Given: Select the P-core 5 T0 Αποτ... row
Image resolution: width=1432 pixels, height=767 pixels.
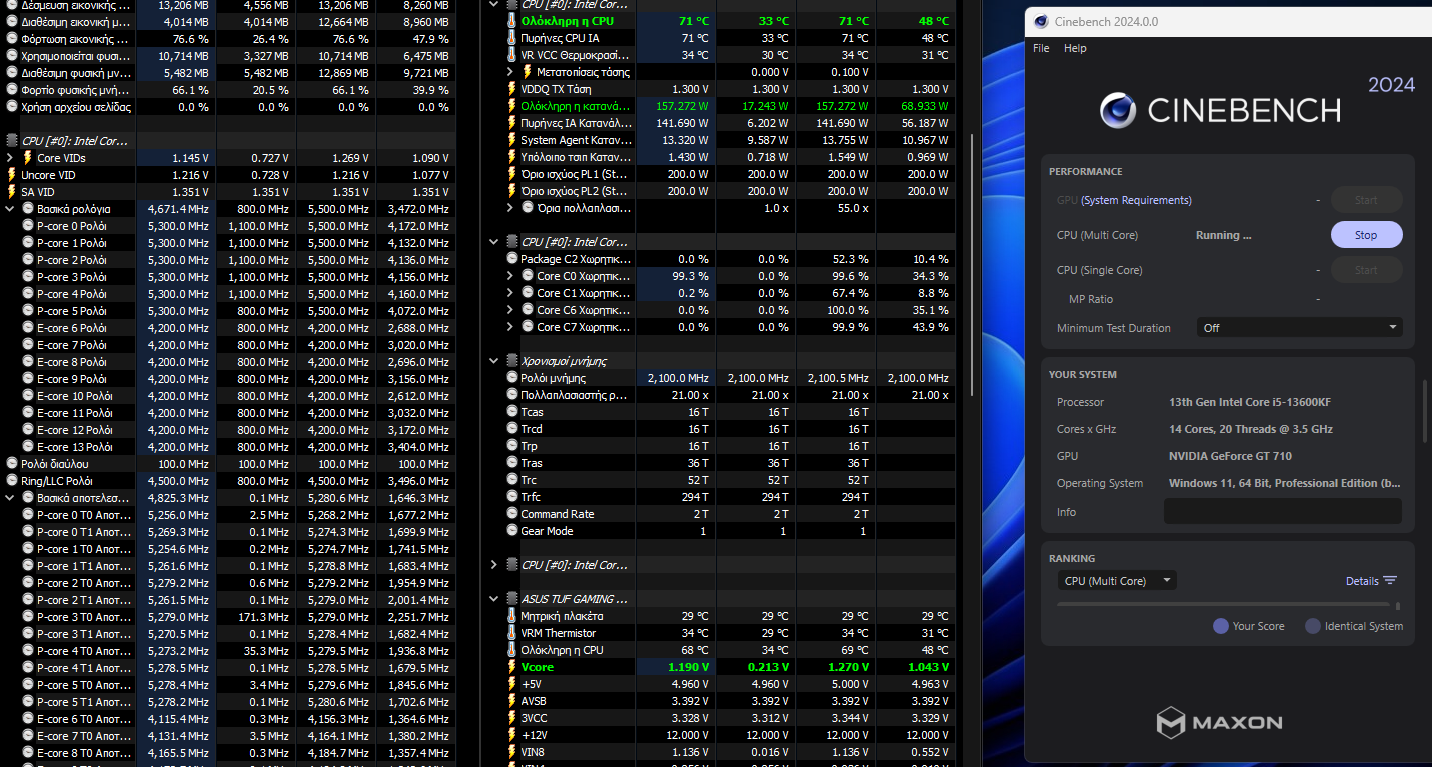Looking at the screenshot, I should [x=228, y=685].
